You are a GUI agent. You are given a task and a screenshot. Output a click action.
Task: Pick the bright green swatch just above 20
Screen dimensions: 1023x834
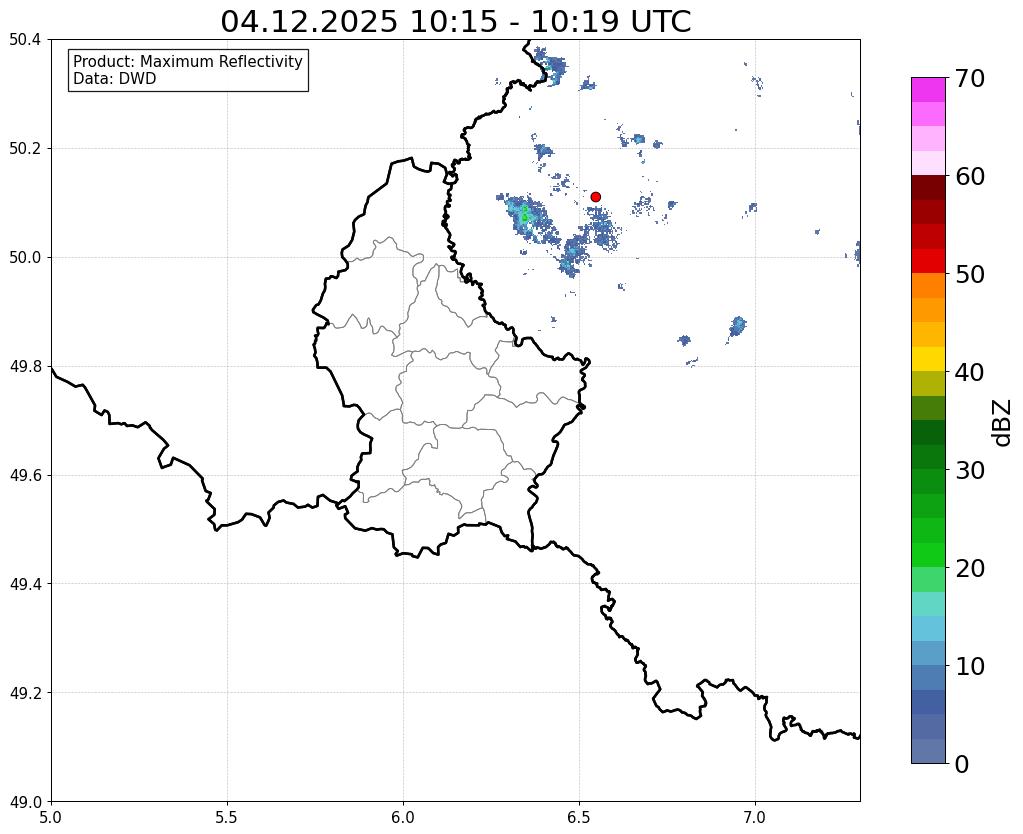[x=928, y=555]
